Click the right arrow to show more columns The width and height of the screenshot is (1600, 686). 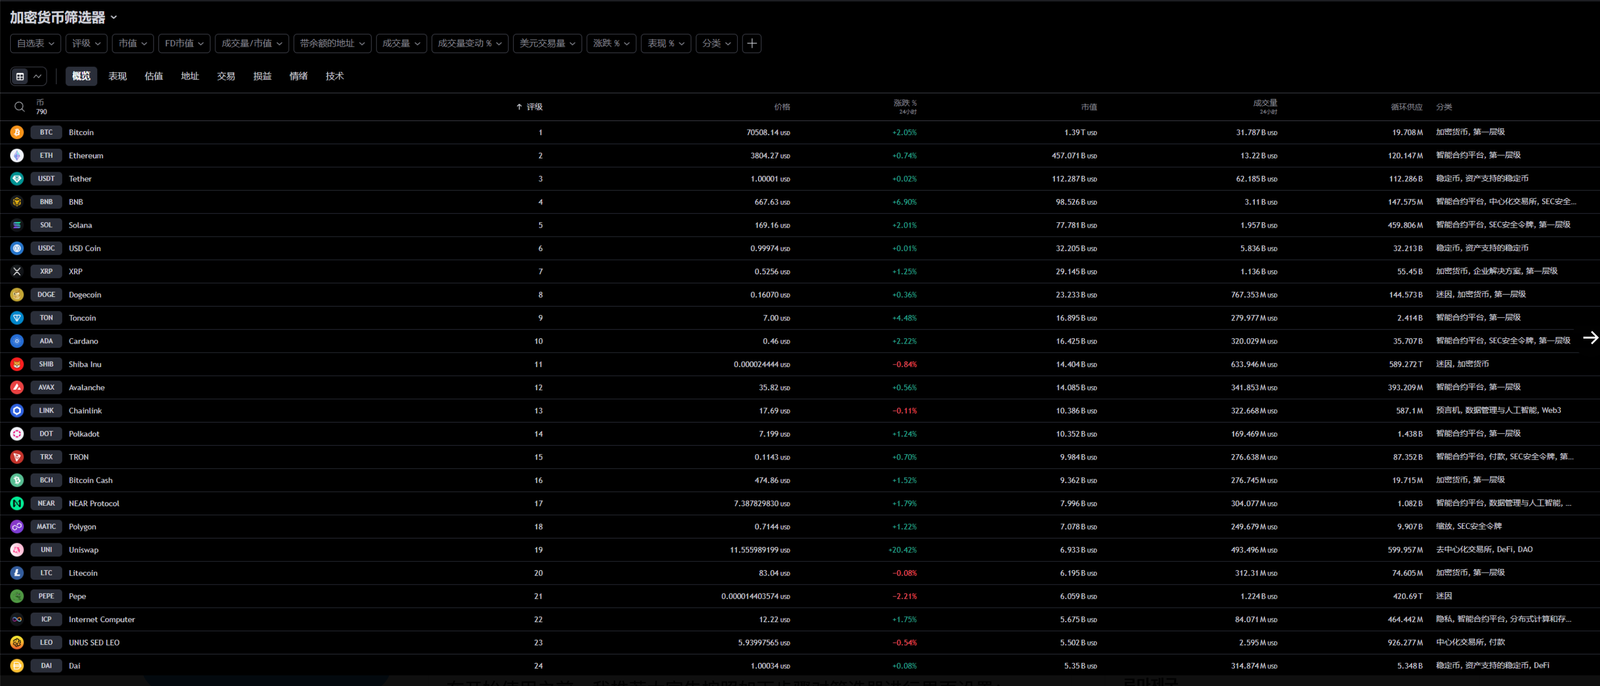tap(1590, 338)
